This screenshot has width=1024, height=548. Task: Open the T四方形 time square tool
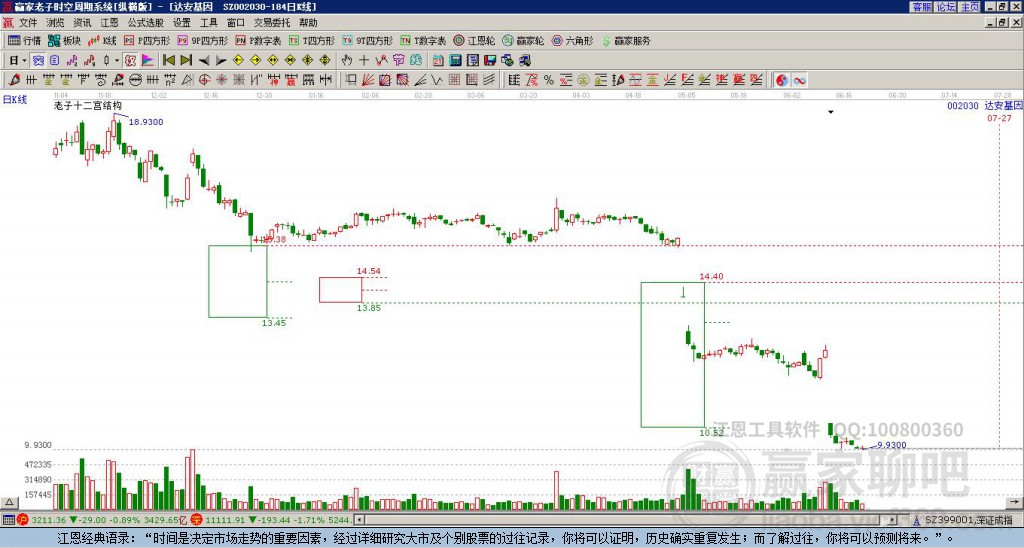(312, 40)
